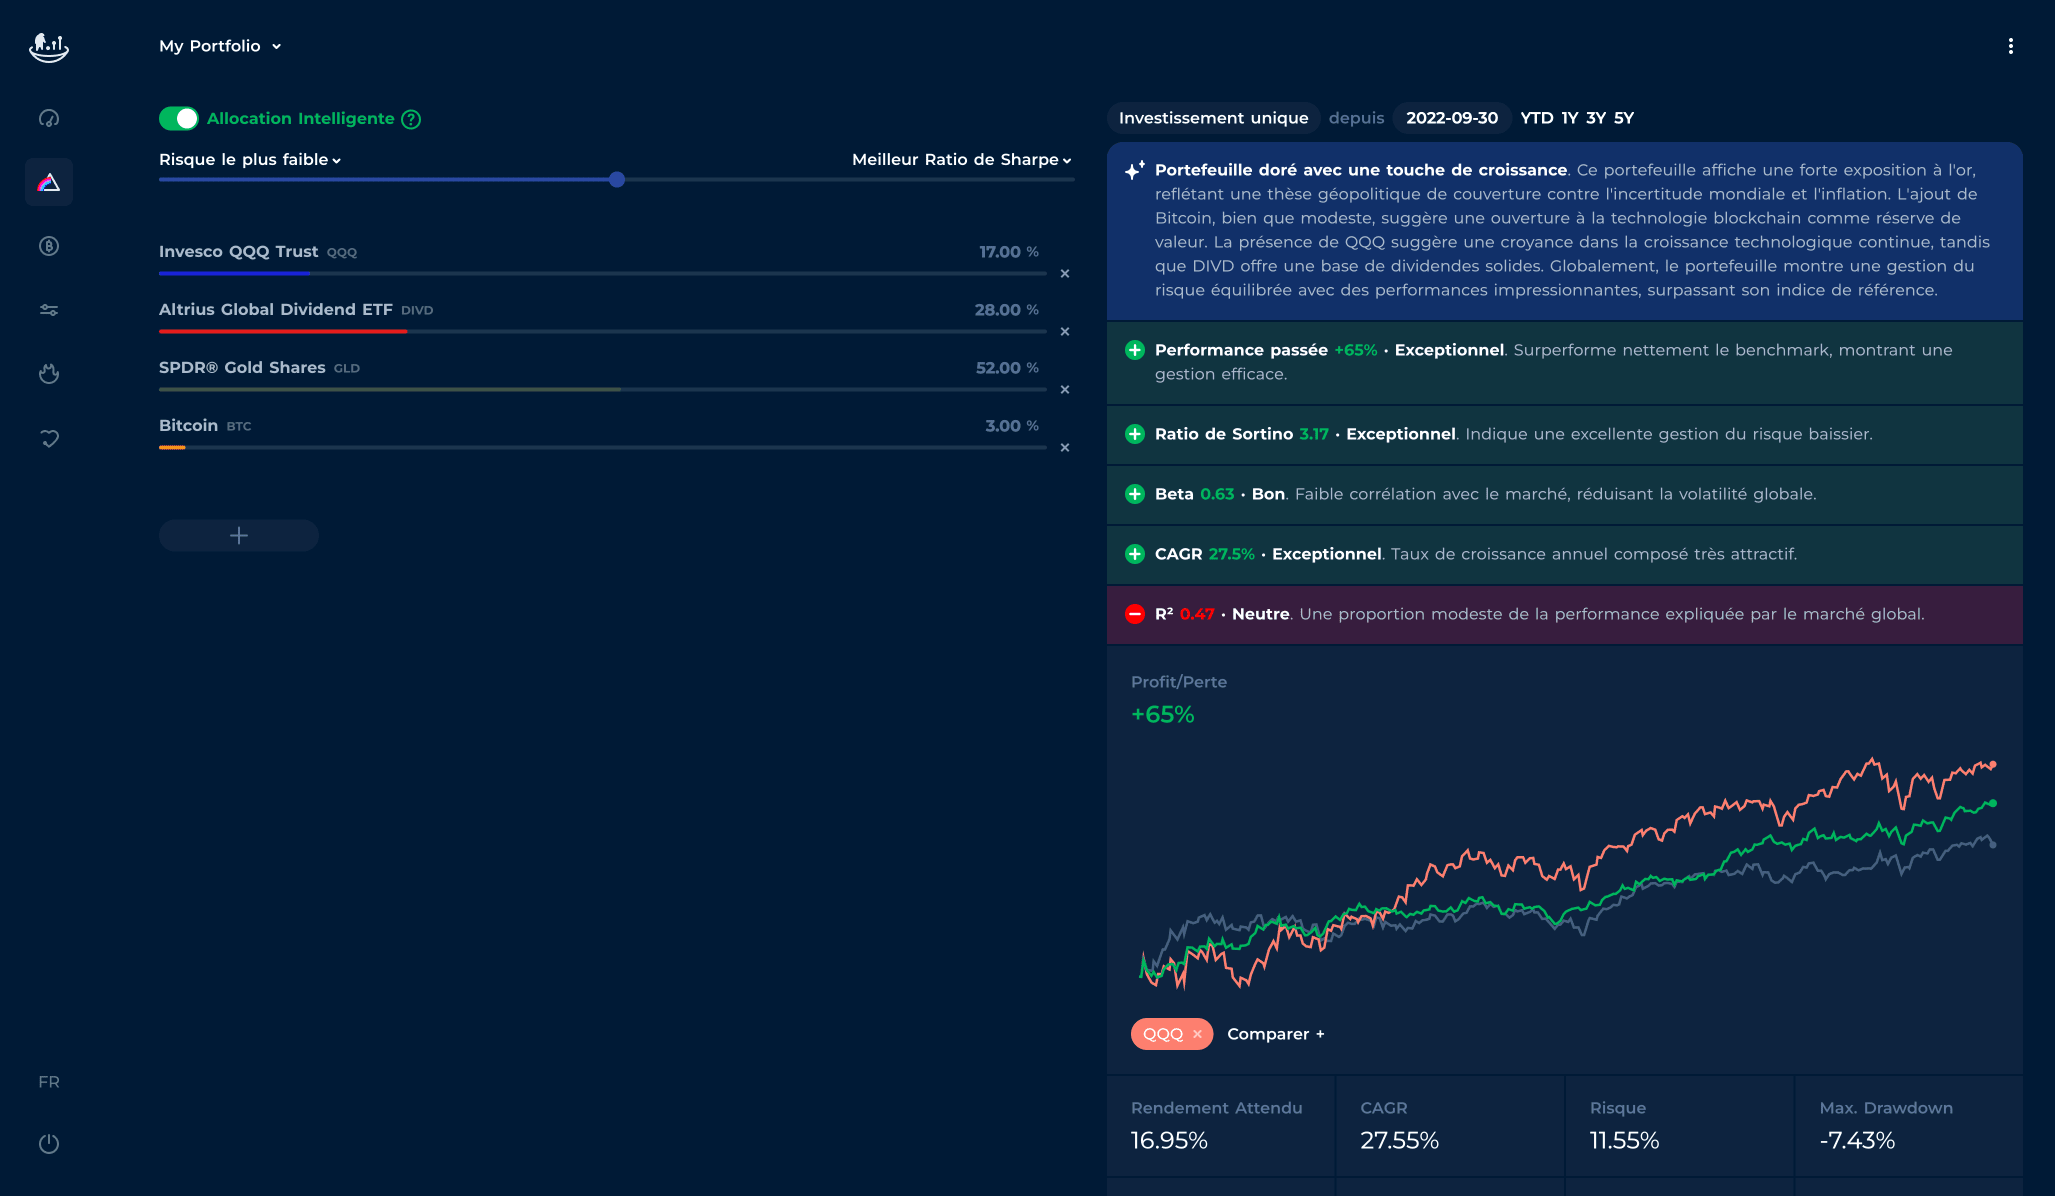Open the Bitcoin coin icon in sidebar
The height and width of the screenshot is (1196, 2055).
pos(49,246)
